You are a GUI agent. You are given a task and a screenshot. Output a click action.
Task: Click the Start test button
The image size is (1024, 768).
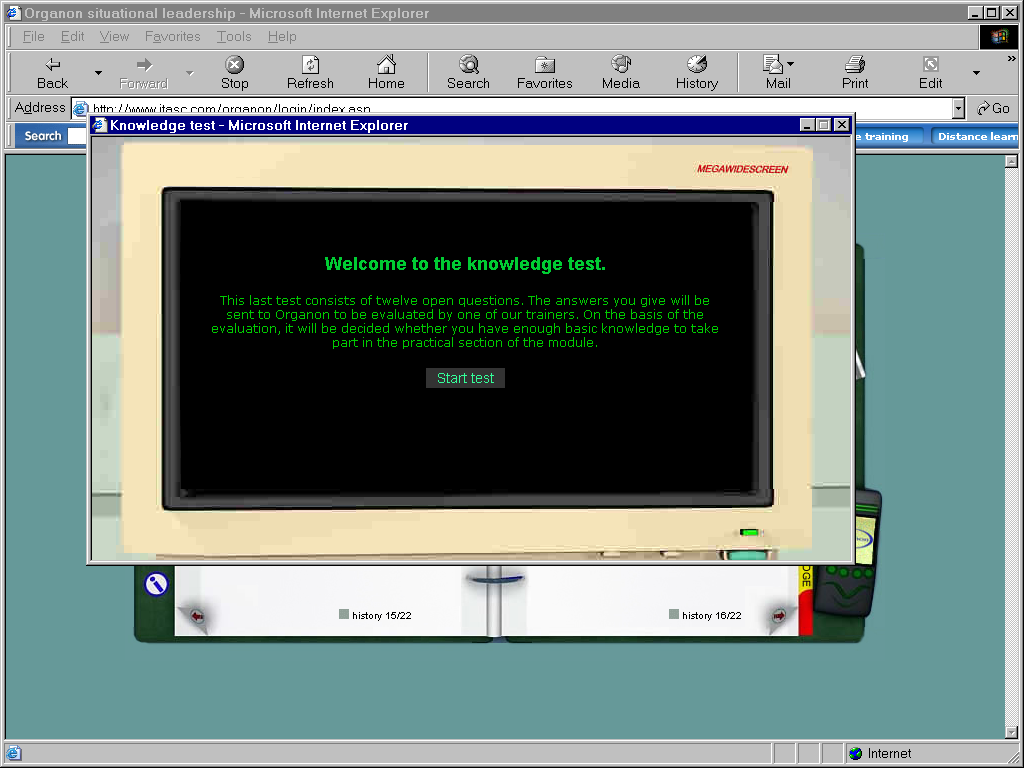coord(465,378)
